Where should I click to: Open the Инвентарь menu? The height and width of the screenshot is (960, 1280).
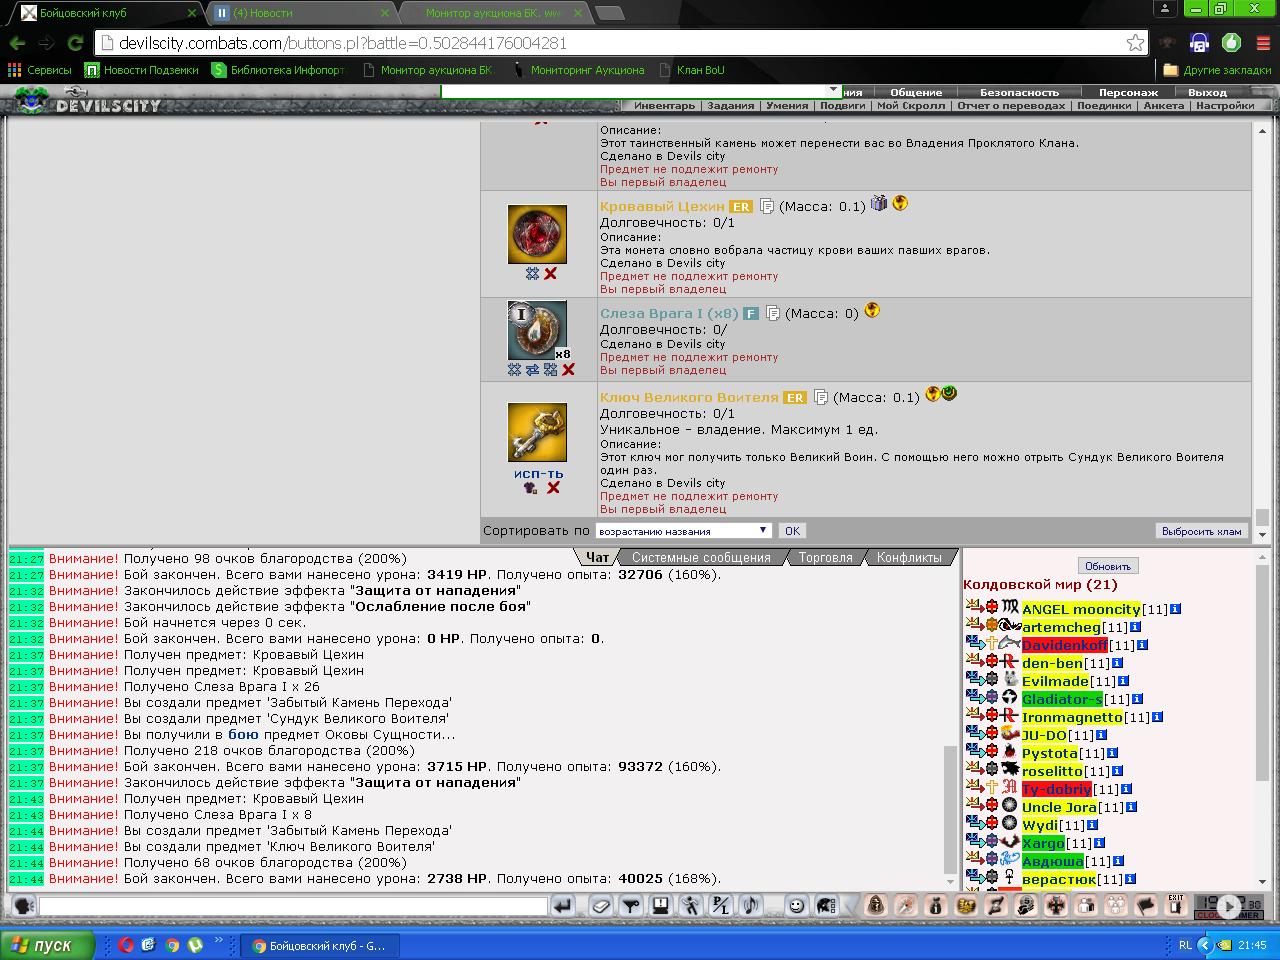664,105
